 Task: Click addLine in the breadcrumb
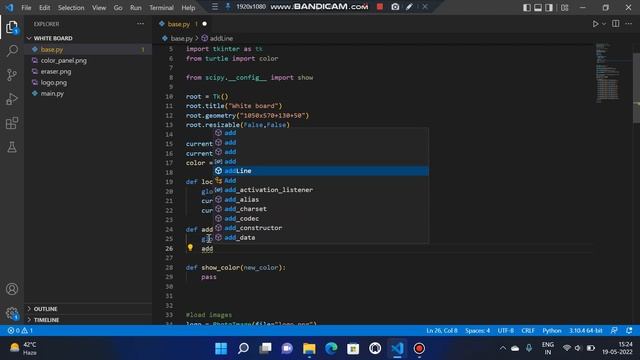click(221, 38)
